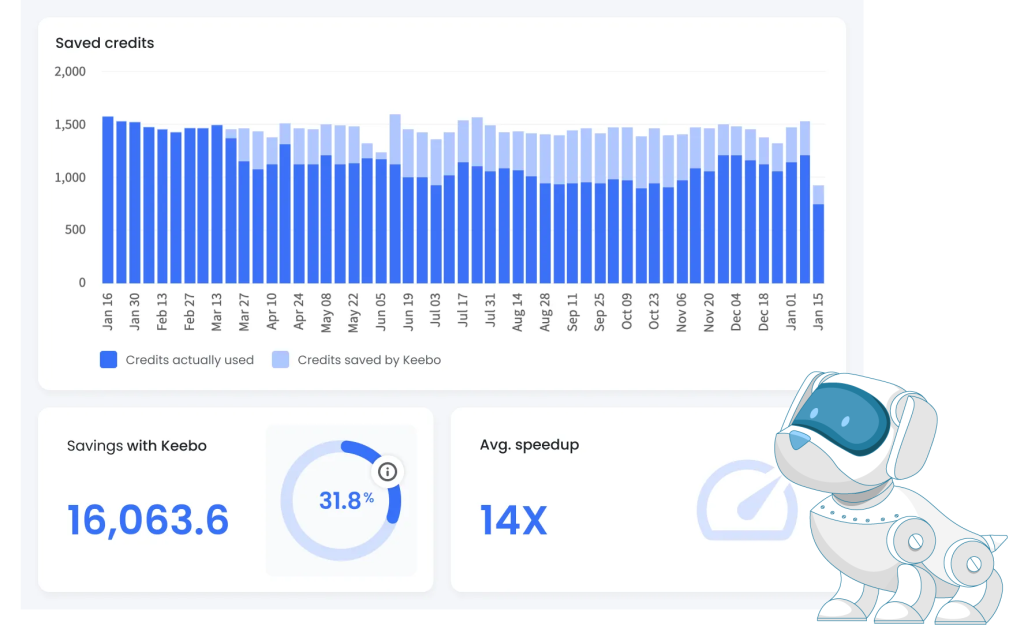This screenshot has height=629, width=1024.
Task: Click the Nov 20 axis date label
Action: point(709,312)
